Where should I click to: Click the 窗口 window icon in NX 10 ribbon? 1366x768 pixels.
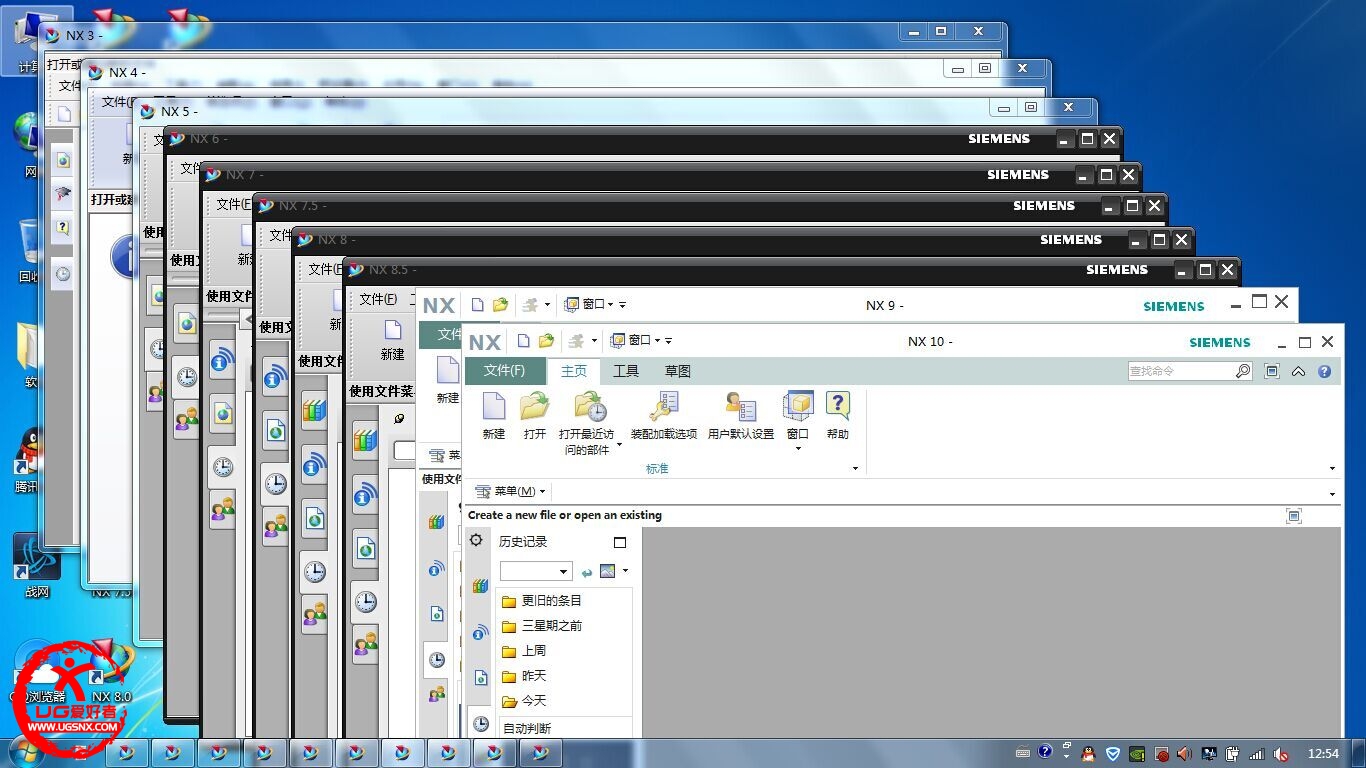pyautogui.click(x=798, y=407)
